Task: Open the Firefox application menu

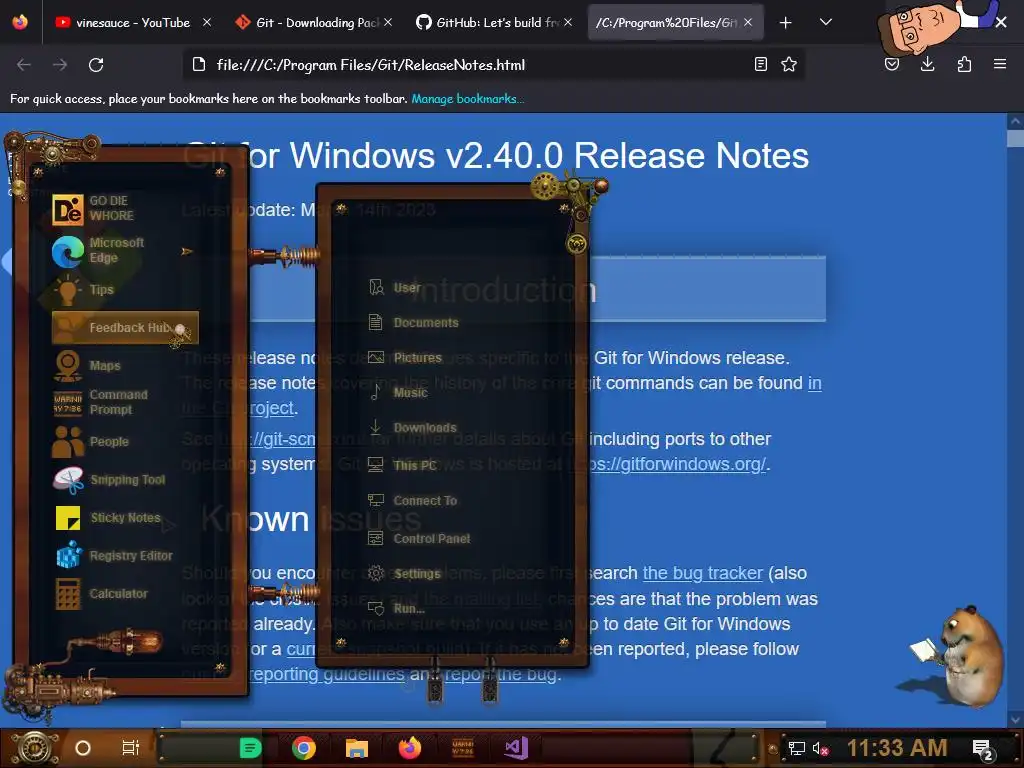Action: tap(1000, 64)
